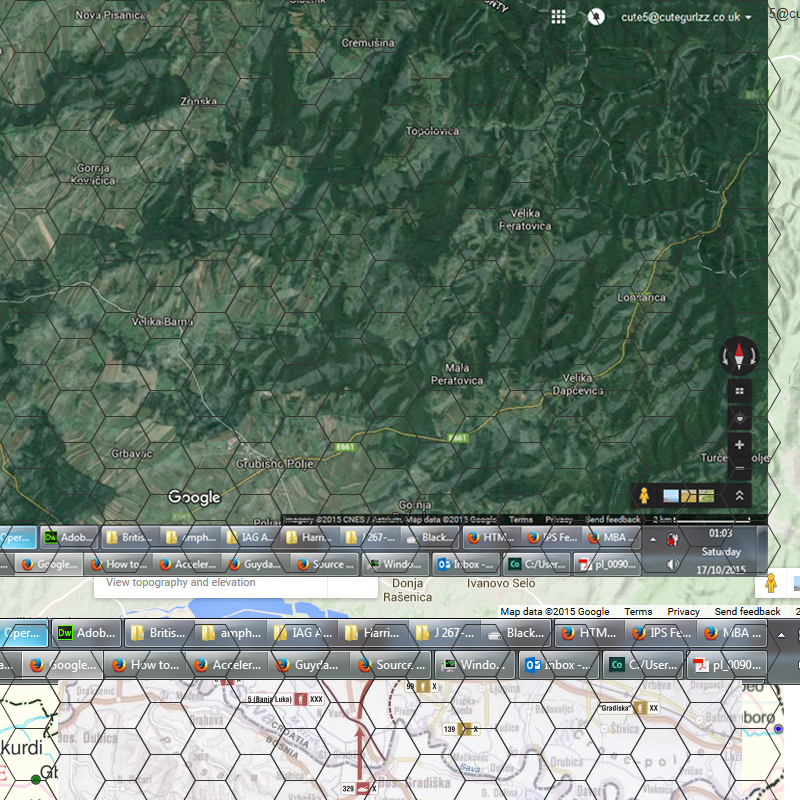800x800 pixels.
Task: Click the Grbavac map label
Action: [132, 453]
